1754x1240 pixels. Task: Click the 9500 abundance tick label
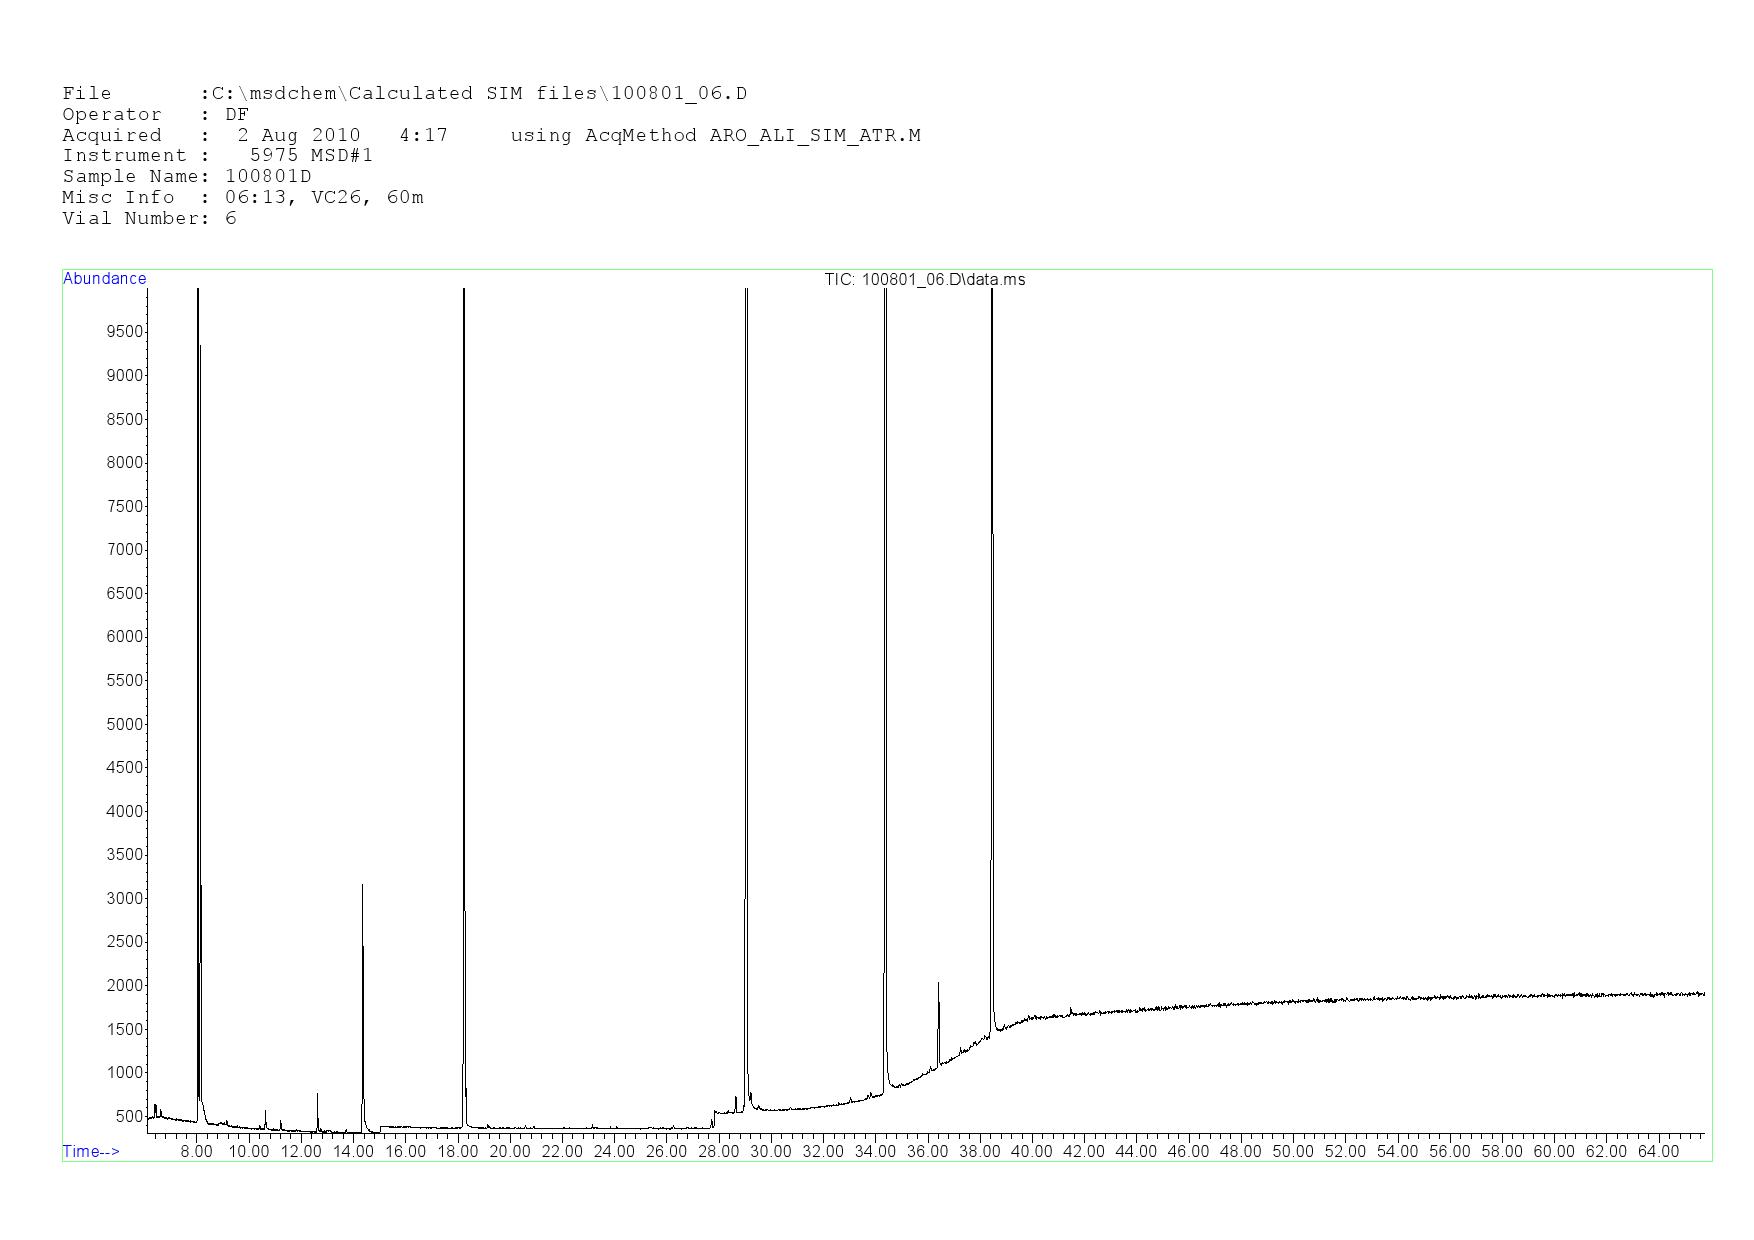coord(125,332)
